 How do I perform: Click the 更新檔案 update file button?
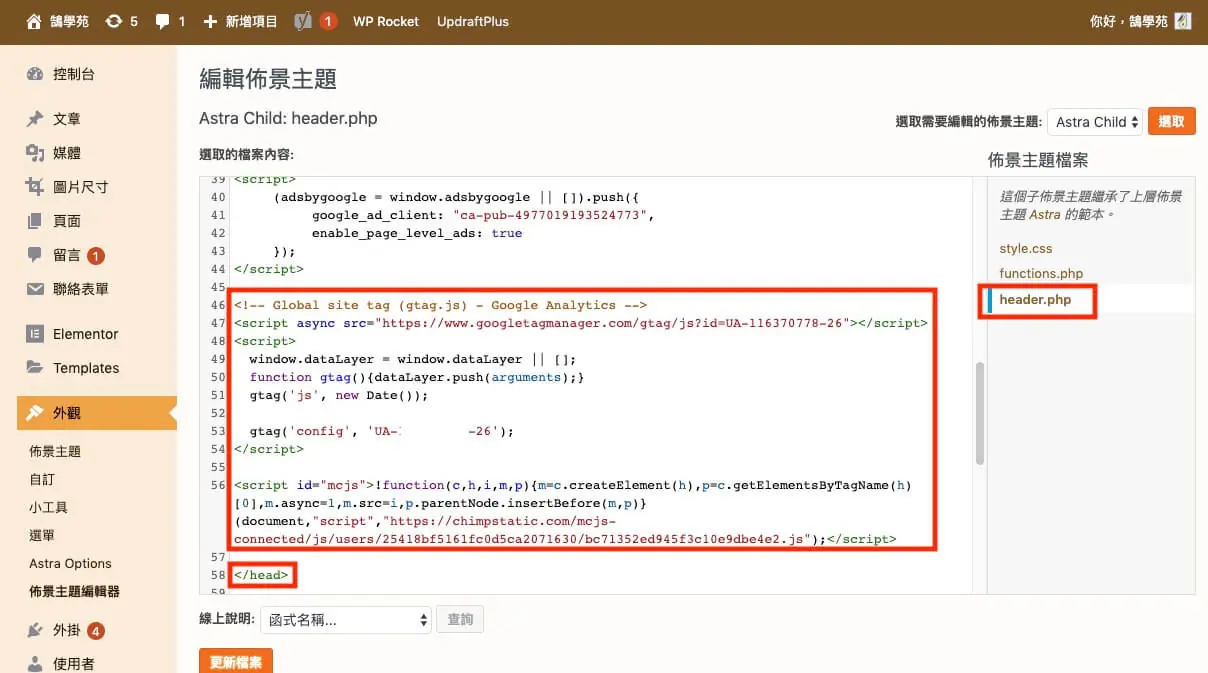coord(236,662)
